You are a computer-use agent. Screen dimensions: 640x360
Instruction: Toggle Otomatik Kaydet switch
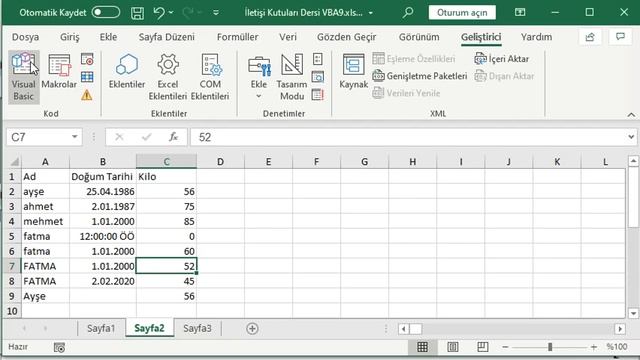click(x=106, y=12)
